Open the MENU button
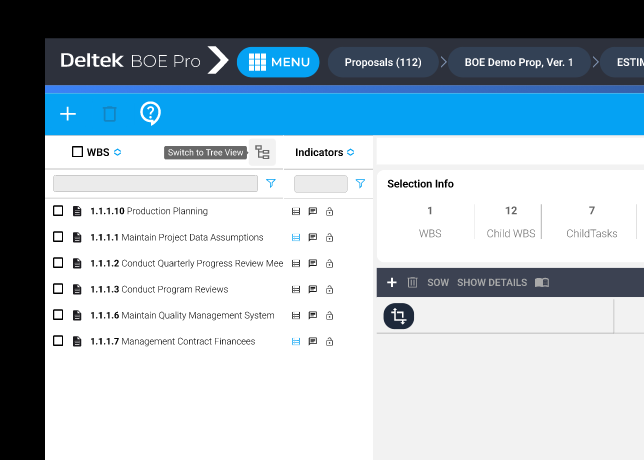 click(x=278, y=62)
